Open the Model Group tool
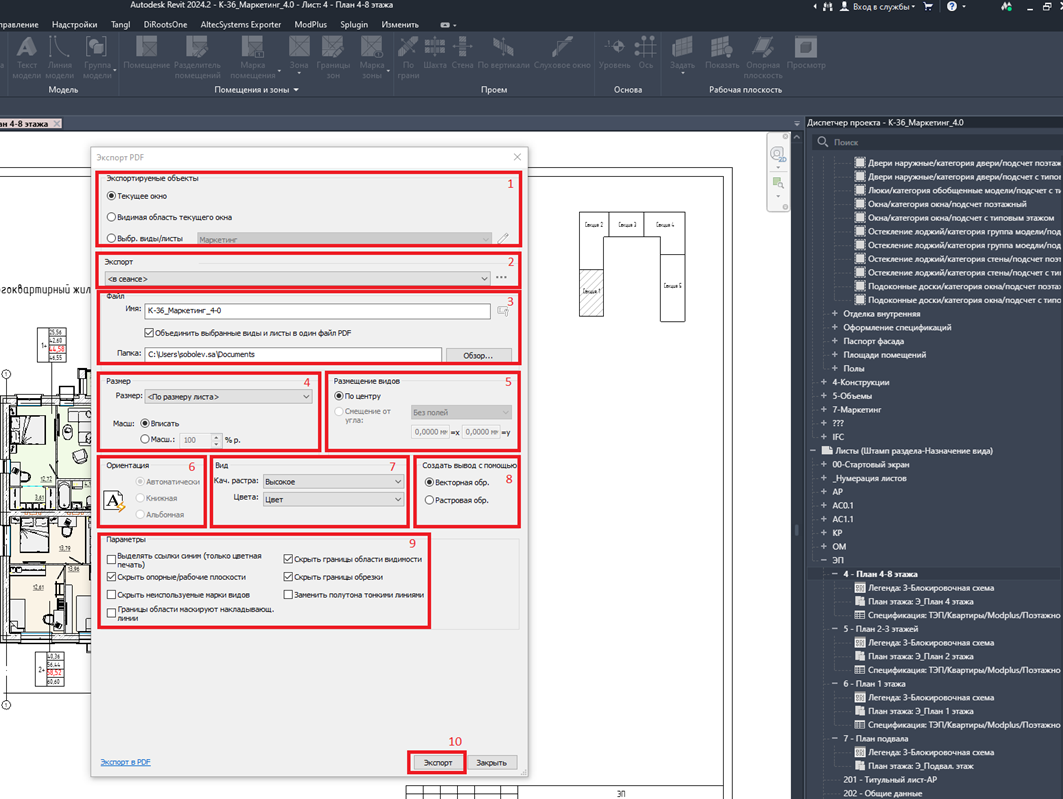 (x=97, y=56)
